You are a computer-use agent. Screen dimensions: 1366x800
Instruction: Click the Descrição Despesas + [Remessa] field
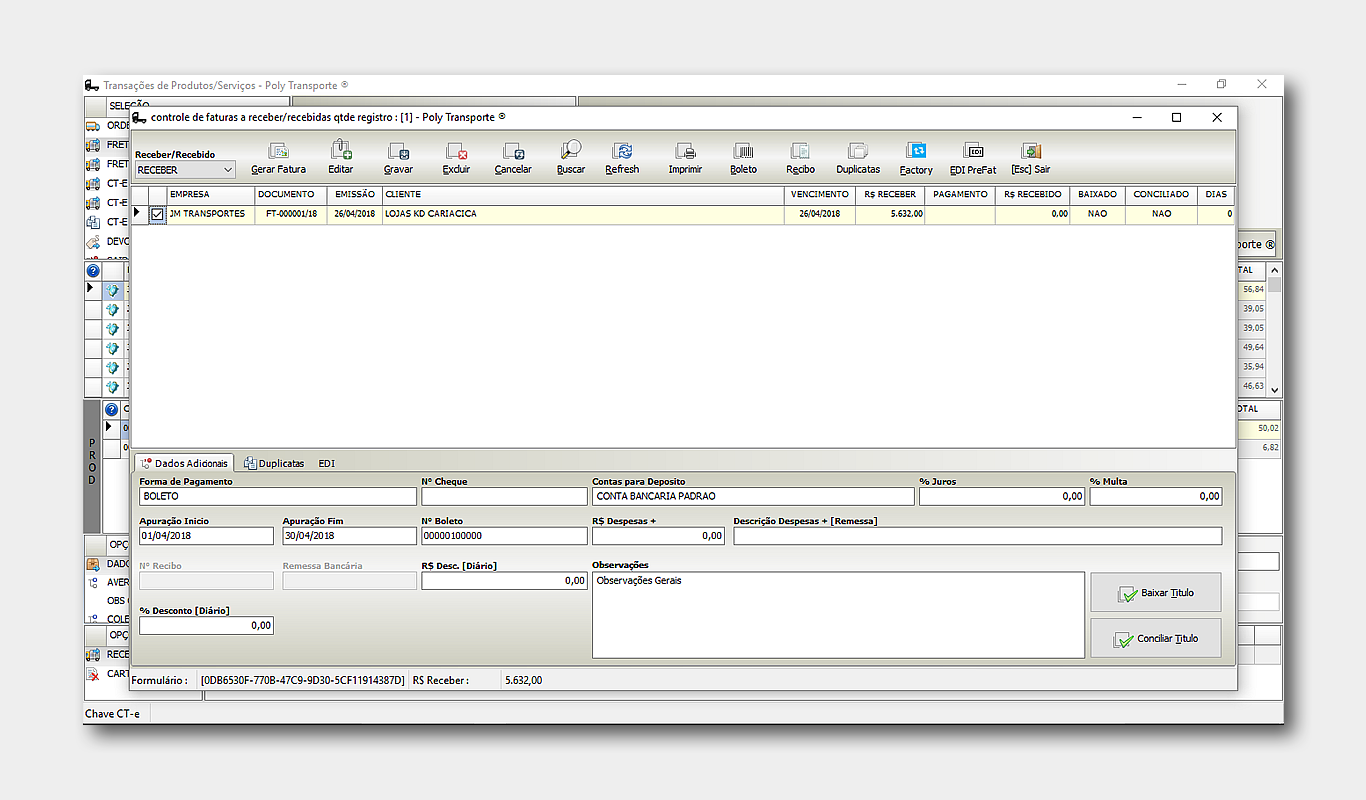coord(978,536)
